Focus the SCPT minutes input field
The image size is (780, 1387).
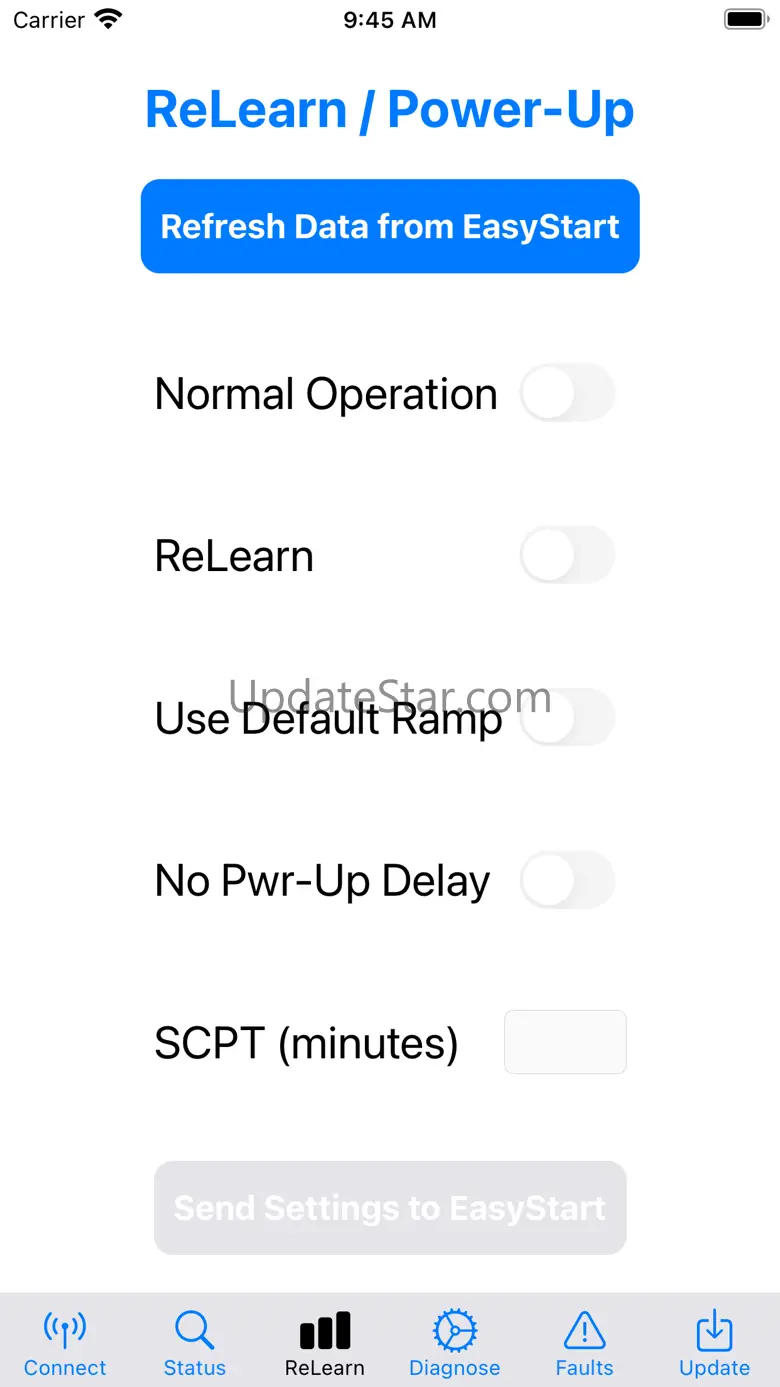pos(565,1042)
